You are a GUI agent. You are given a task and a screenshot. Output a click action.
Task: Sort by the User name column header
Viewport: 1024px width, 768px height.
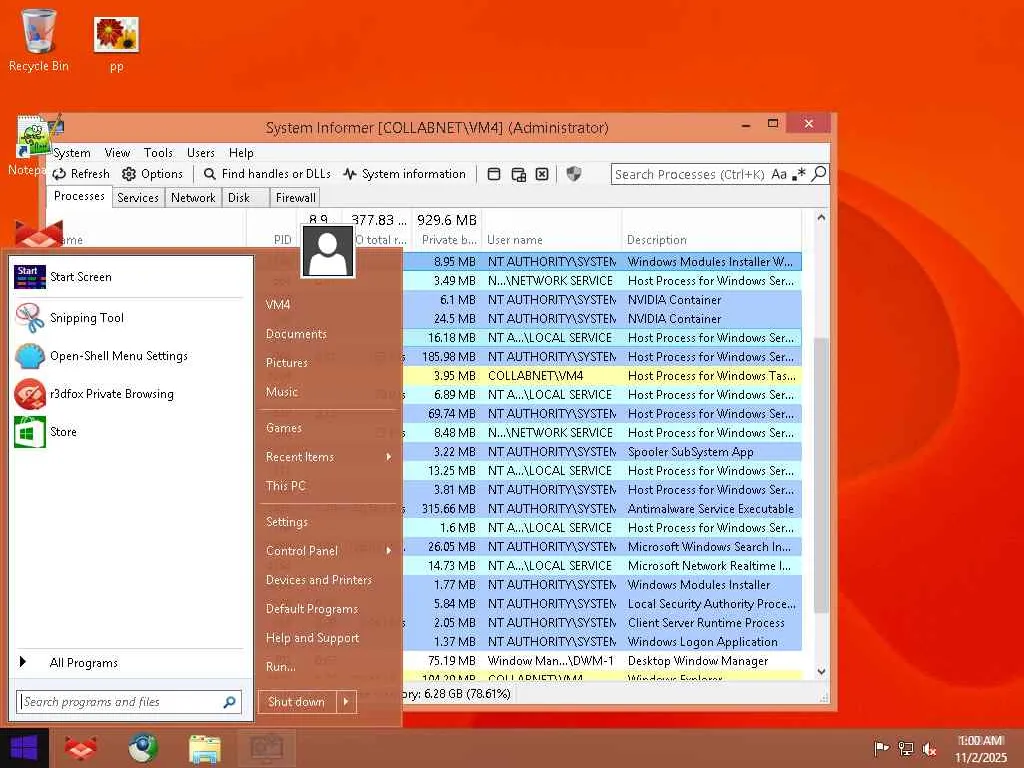pyautogui.click(x=552, y=240)
